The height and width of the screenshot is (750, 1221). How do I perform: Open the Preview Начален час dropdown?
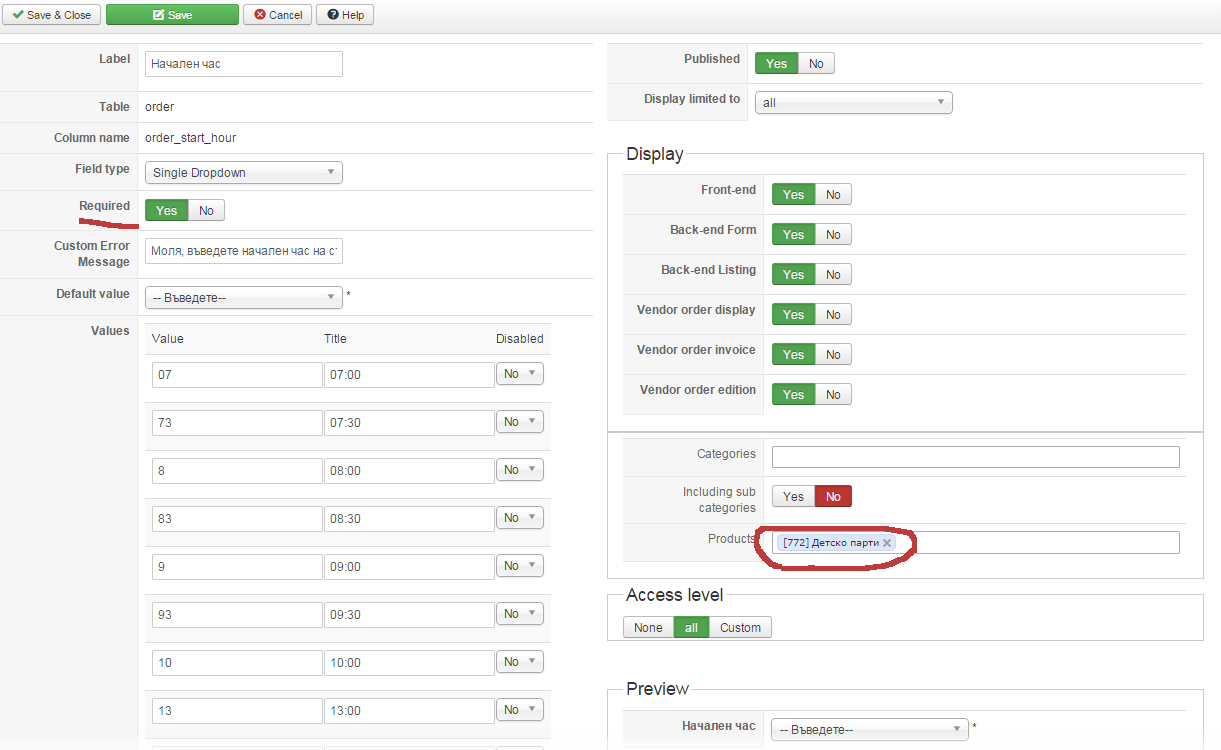pos(870,730)
